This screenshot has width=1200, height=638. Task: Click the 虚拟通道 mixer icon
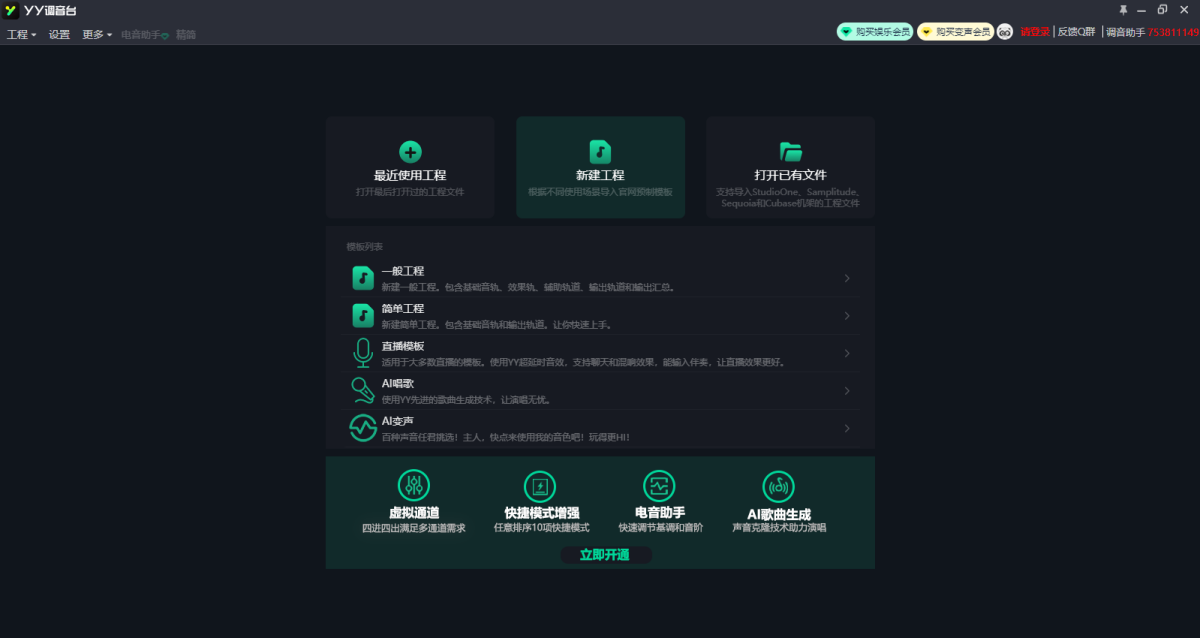[x=413, y=486]
